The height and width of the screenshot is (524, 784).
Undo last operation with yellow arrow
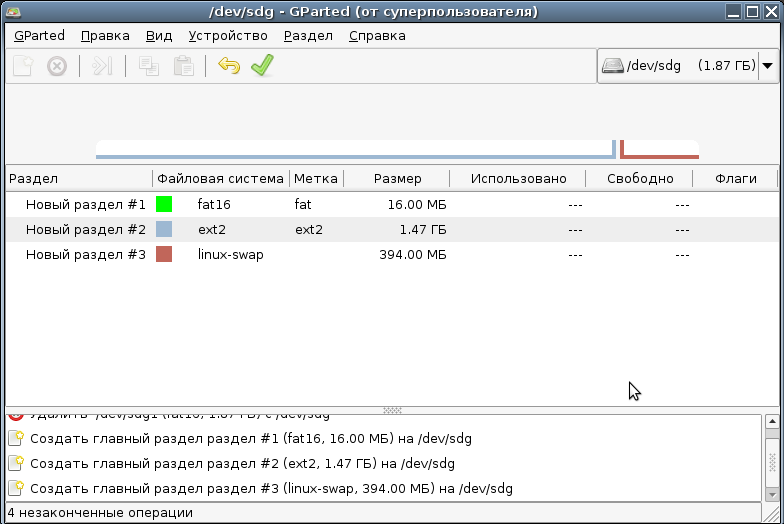coord(229,66)
